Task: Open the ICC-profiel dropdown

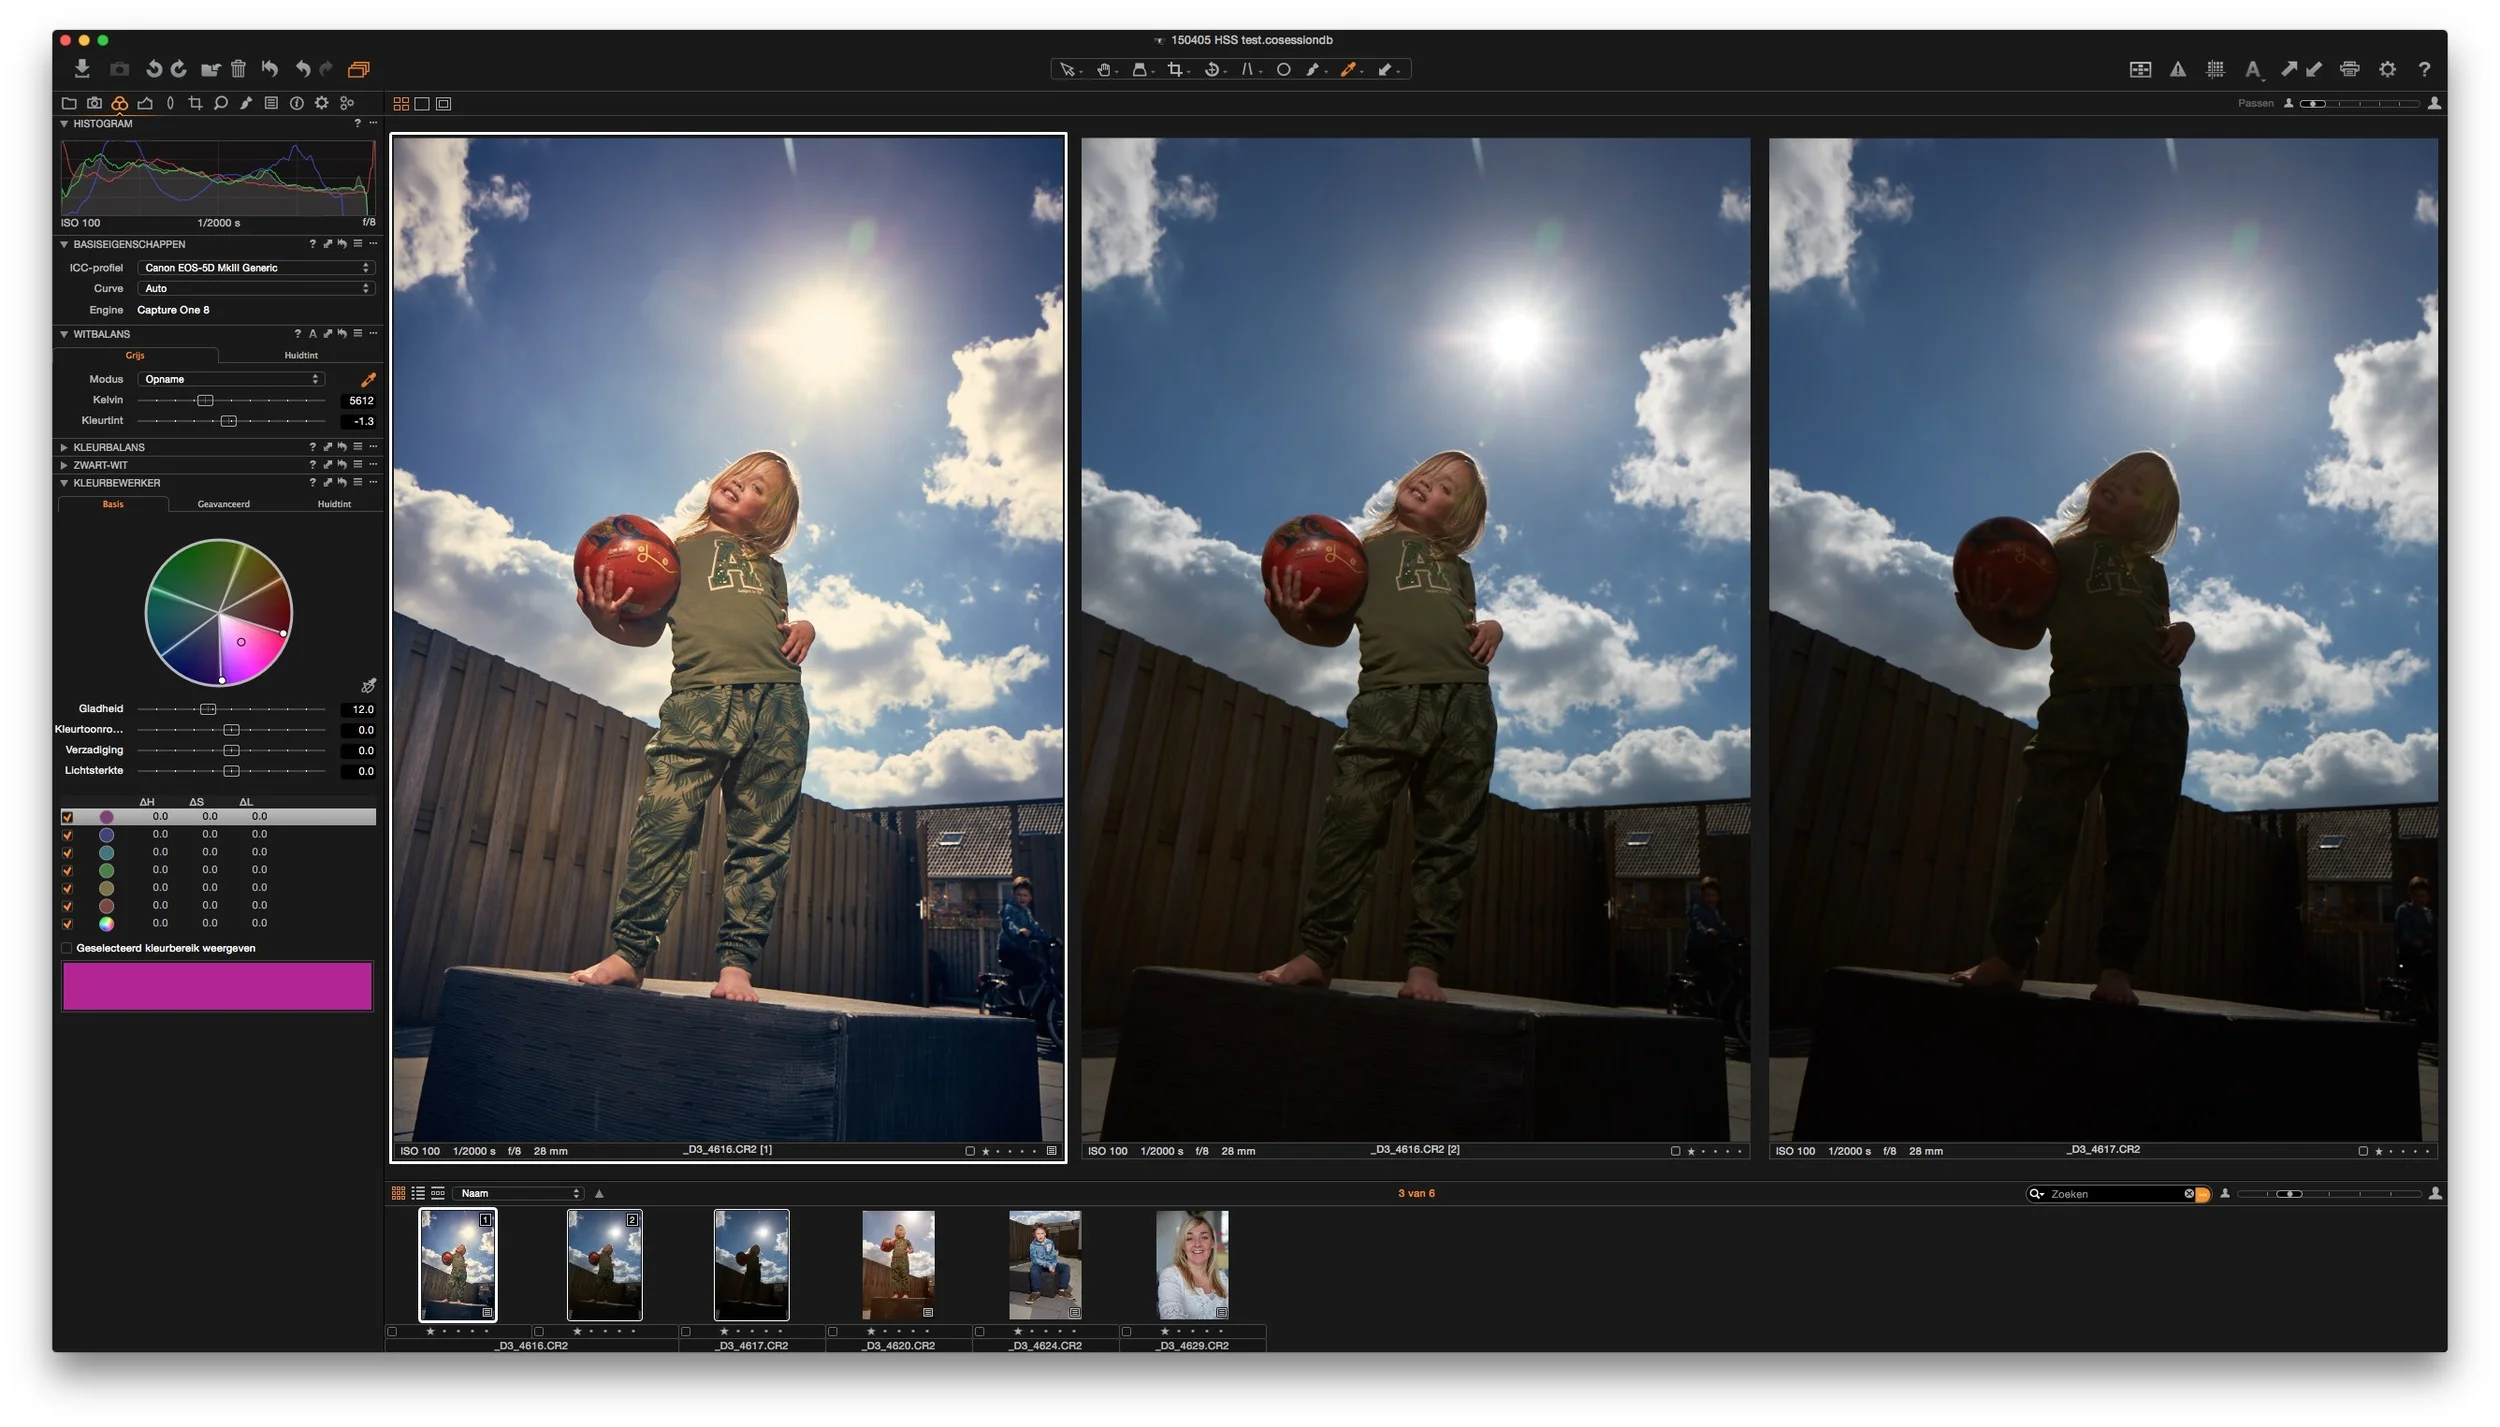Action: click(x=255, y=267)
